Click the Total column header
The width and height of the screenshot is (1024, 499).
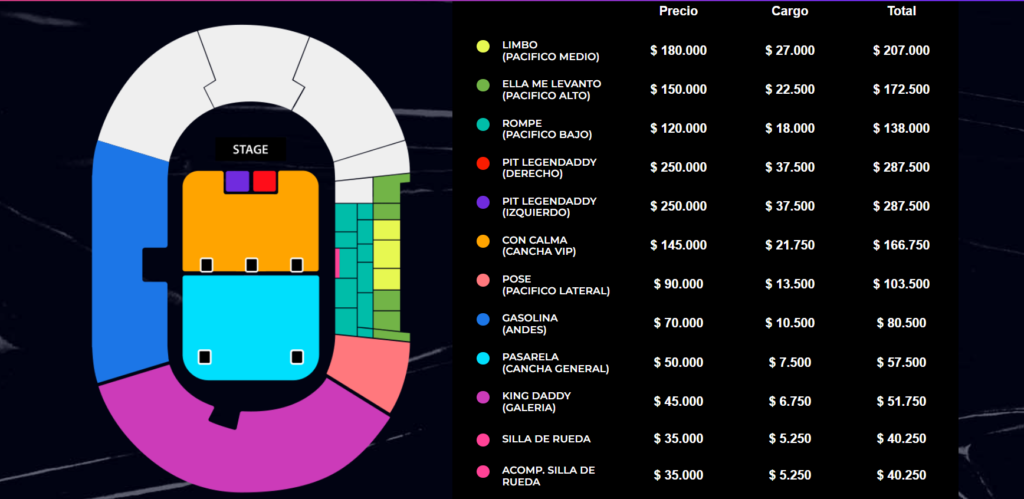click(901, 11)
